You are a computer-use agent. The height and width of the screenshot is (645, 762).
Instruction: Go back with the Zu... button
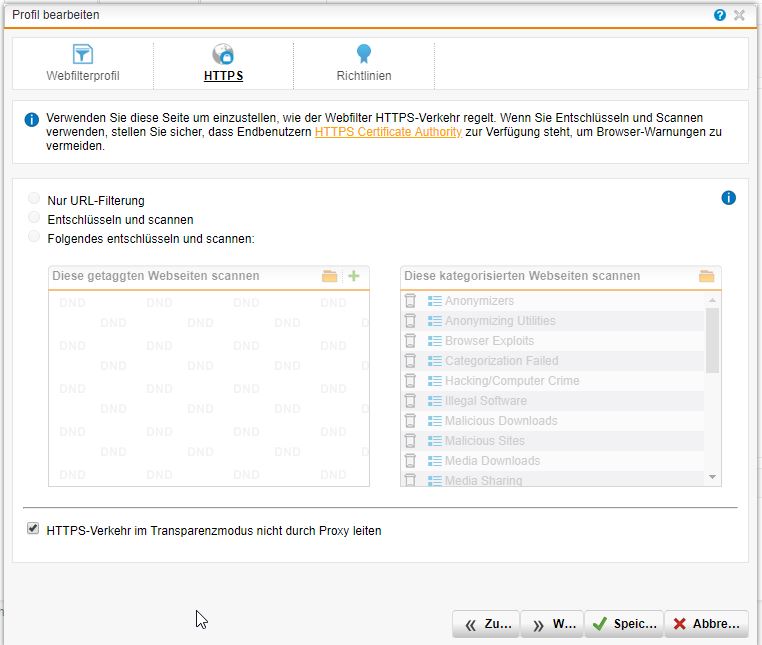(485, 624)
